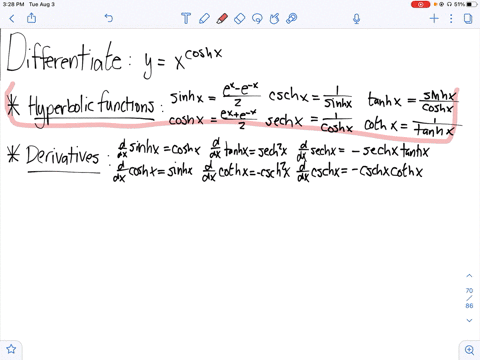
Task: Select the Lasso selection tool
Action: (257, 18)
